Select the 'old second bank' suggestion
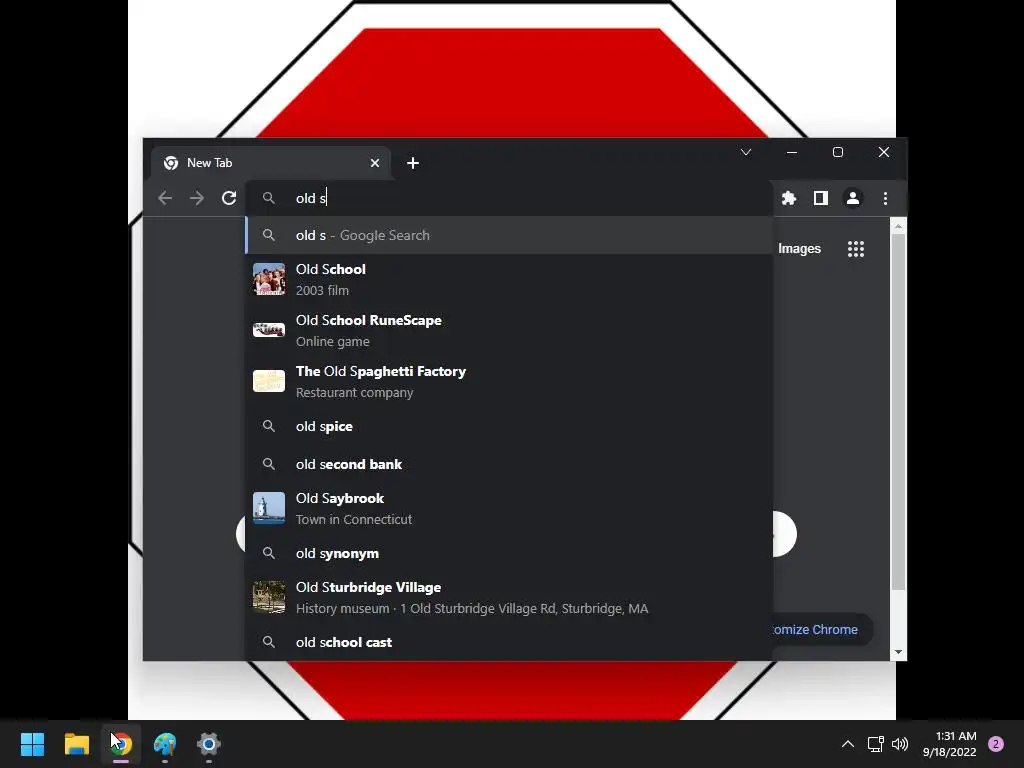Screen dimensions: 1024x768 pos(509,464)
